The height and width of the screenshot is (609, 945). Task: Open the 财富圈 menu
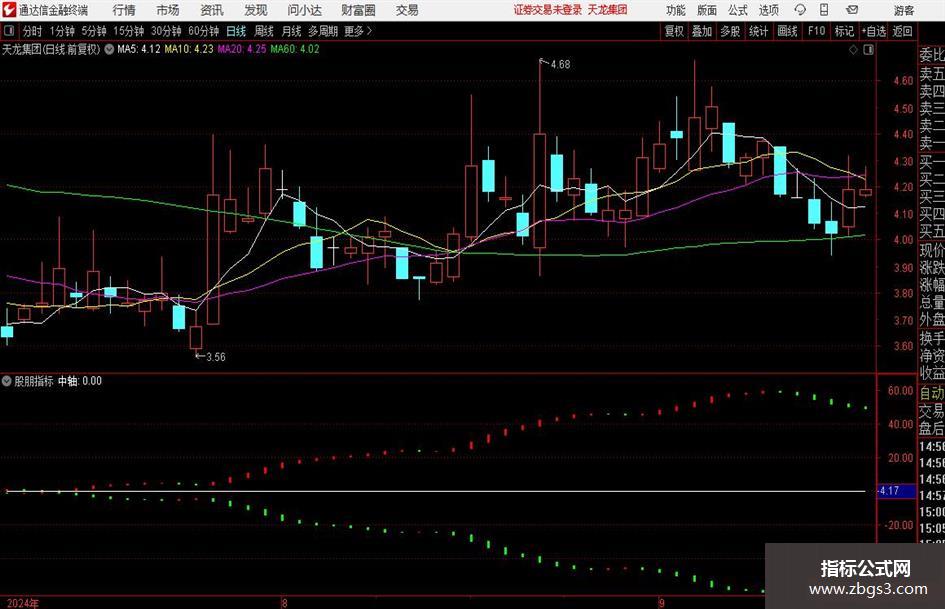pyautogui.click(x=358, y=10)
